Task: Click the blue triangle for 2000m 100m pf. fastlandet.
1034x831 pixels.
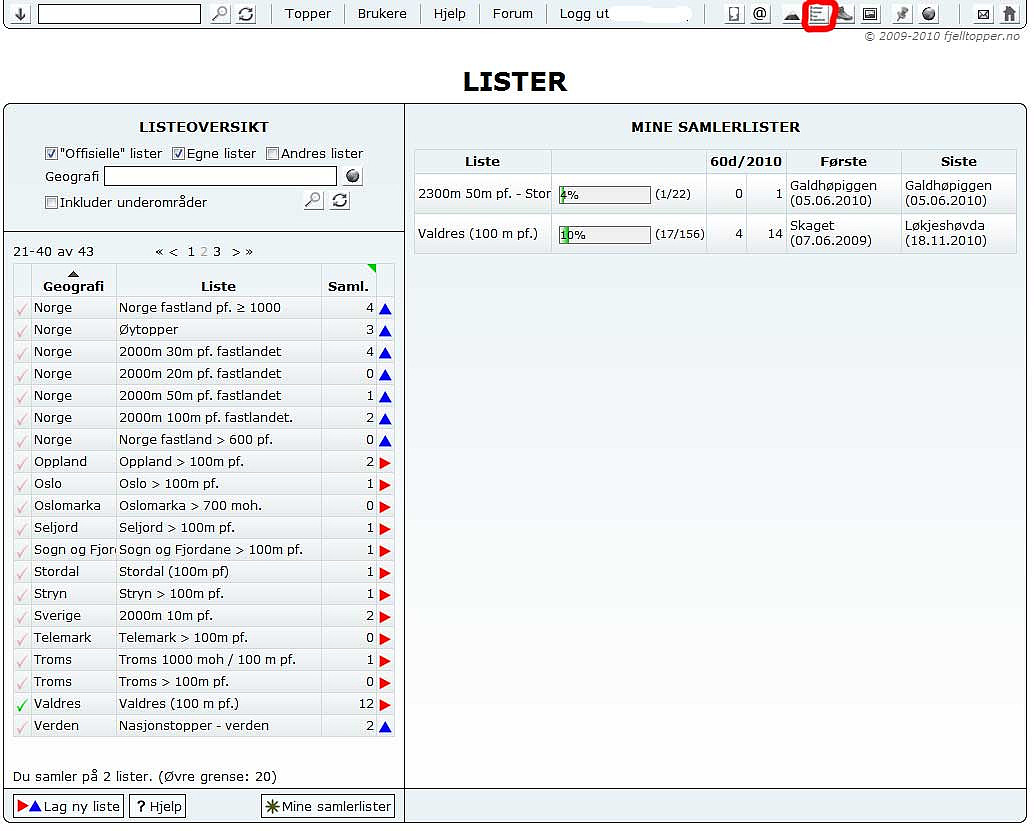Action: point(386,419)
